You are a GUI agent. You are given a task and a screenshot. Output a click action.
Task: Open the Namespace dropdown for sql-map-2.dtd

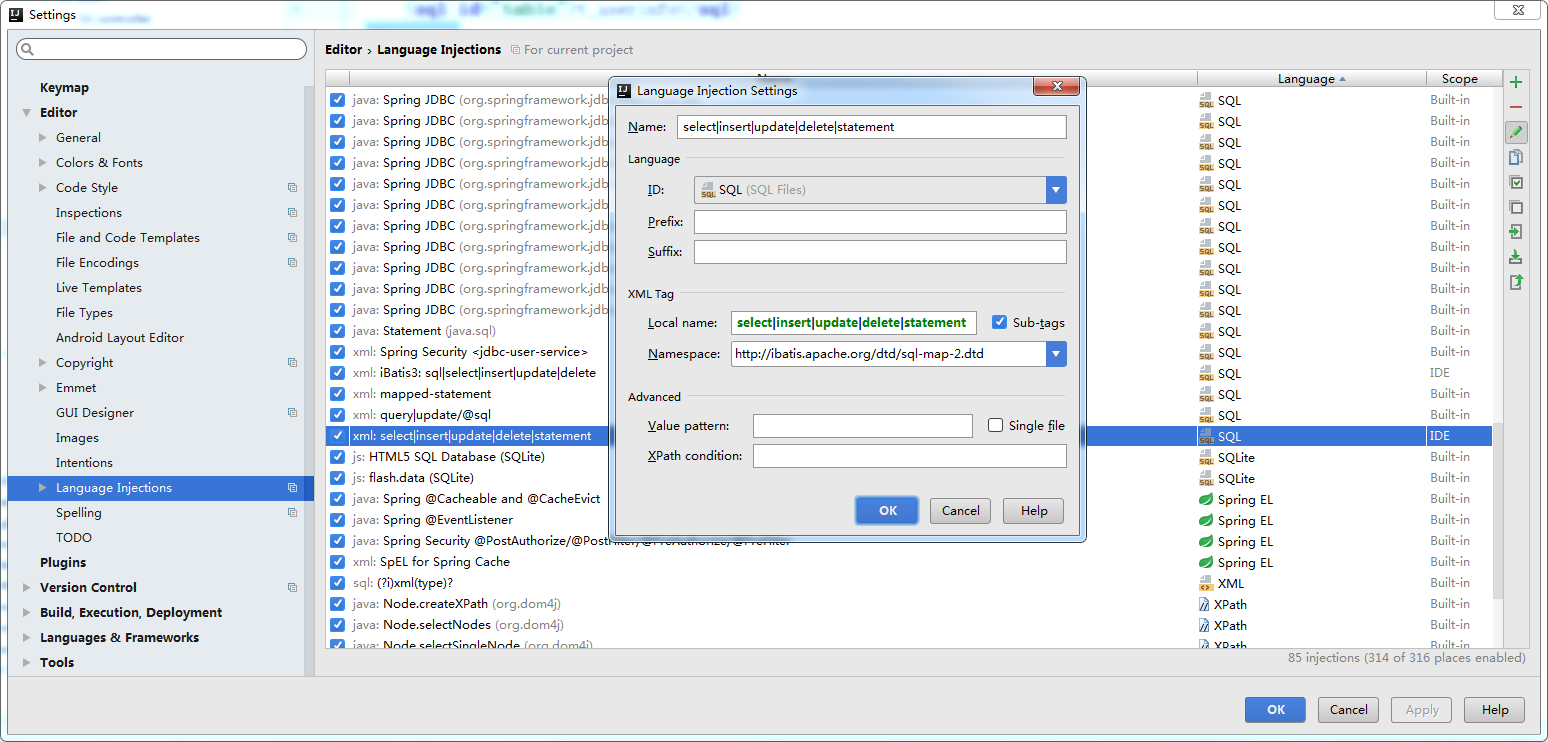(x=1056, y=353)
